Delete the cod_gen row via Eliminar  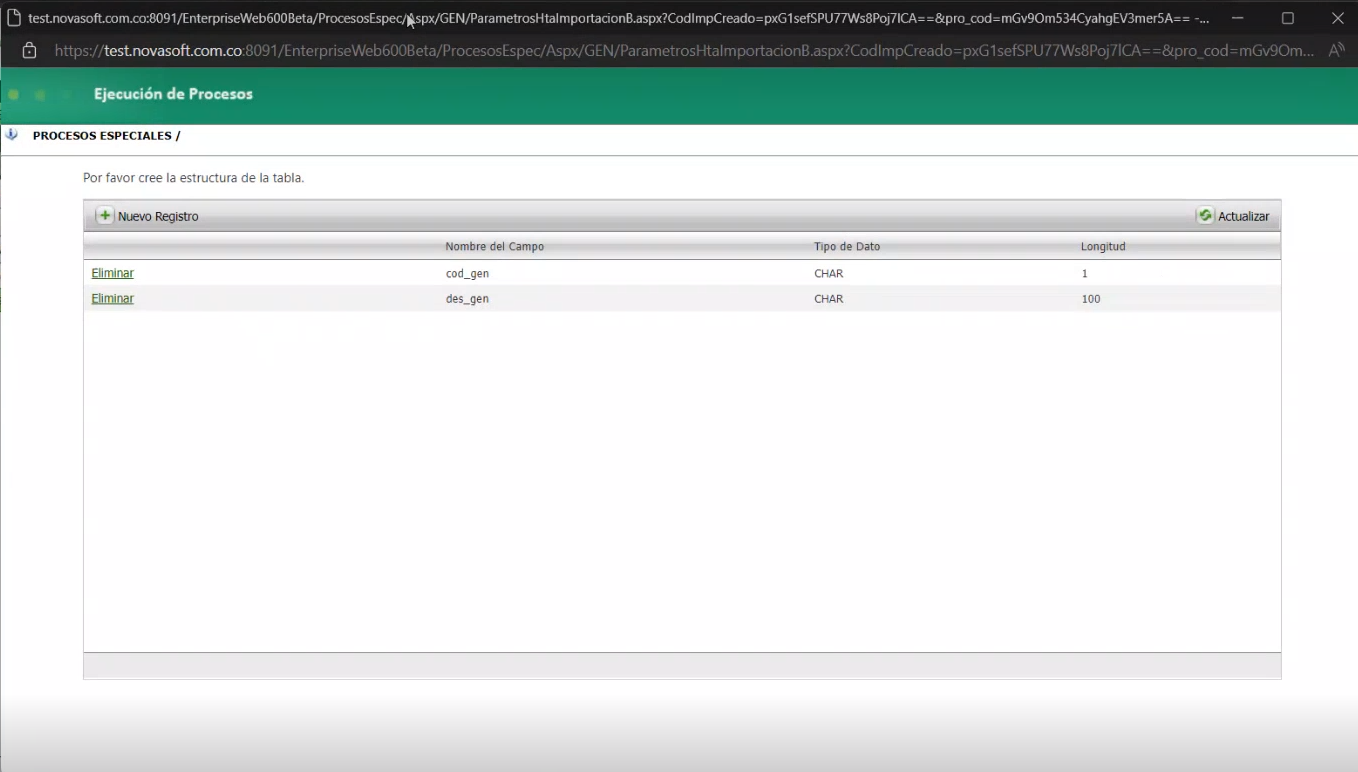pyautogui.click(x=112, y=273)
